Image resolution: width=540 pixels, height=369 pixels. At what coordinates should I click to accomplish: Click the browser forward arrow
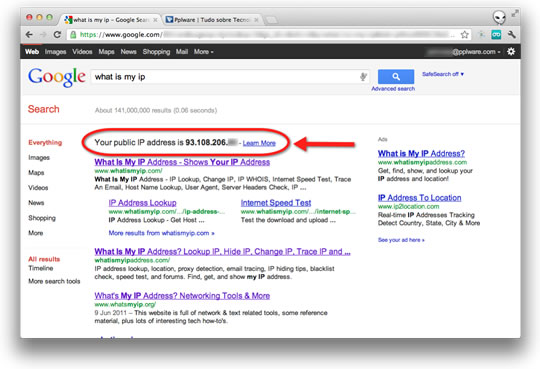43,34
